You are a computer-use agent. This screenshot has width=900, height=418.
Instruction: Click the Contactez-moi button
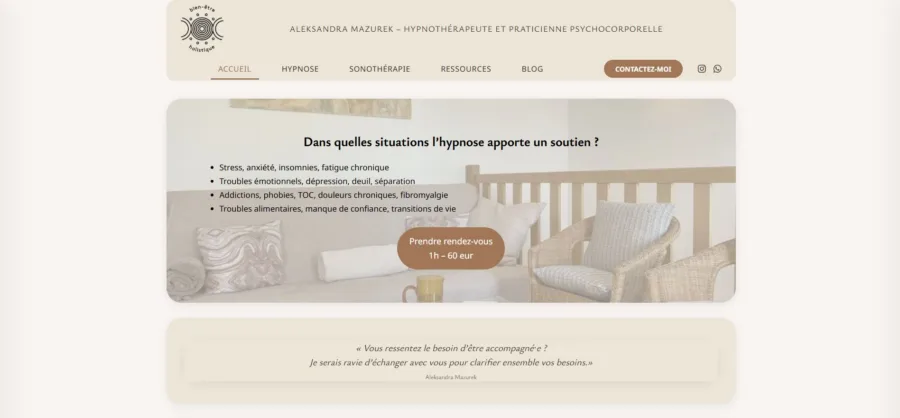(x=643, y=69)
